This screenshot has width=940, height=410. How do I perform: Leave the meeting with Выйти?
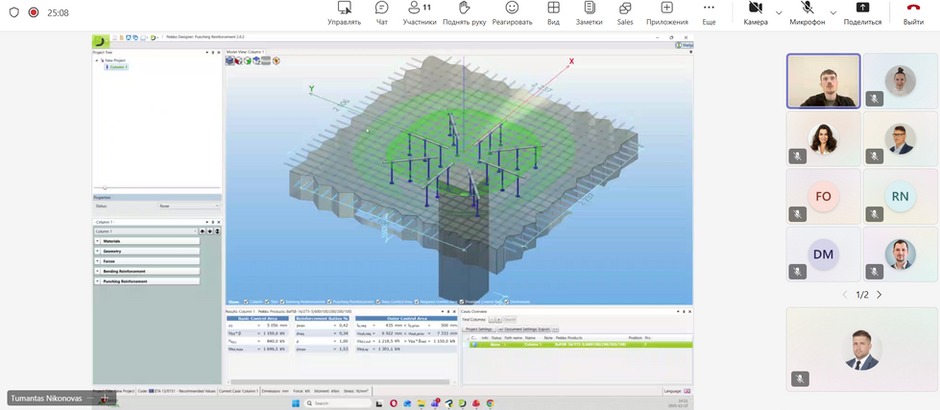[913, 13]
